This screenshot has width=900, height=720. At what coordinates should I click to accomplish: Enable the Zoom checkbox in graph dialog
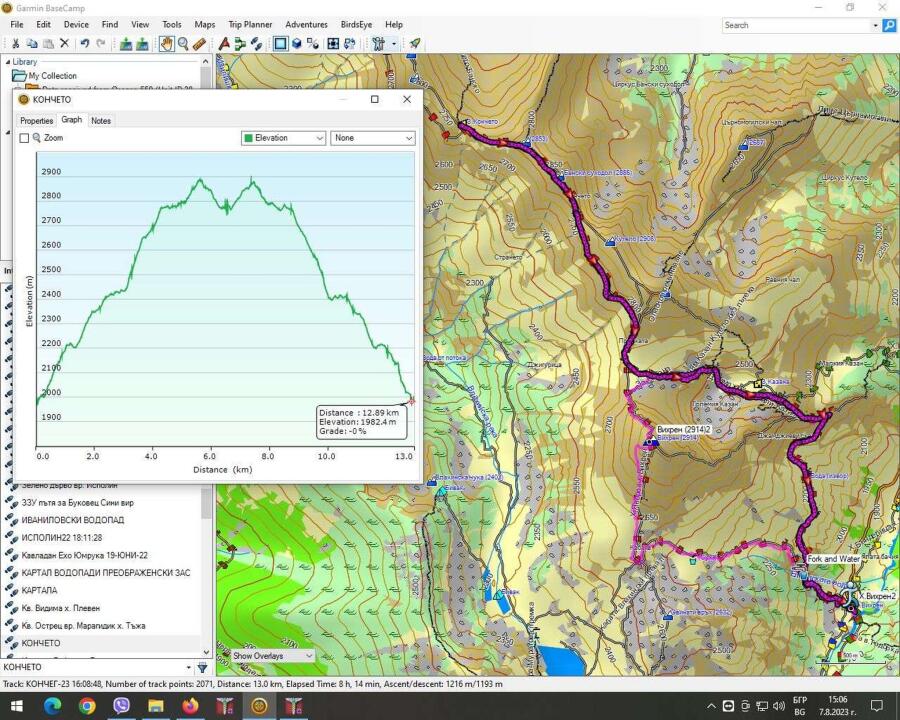tap(24, 138)
